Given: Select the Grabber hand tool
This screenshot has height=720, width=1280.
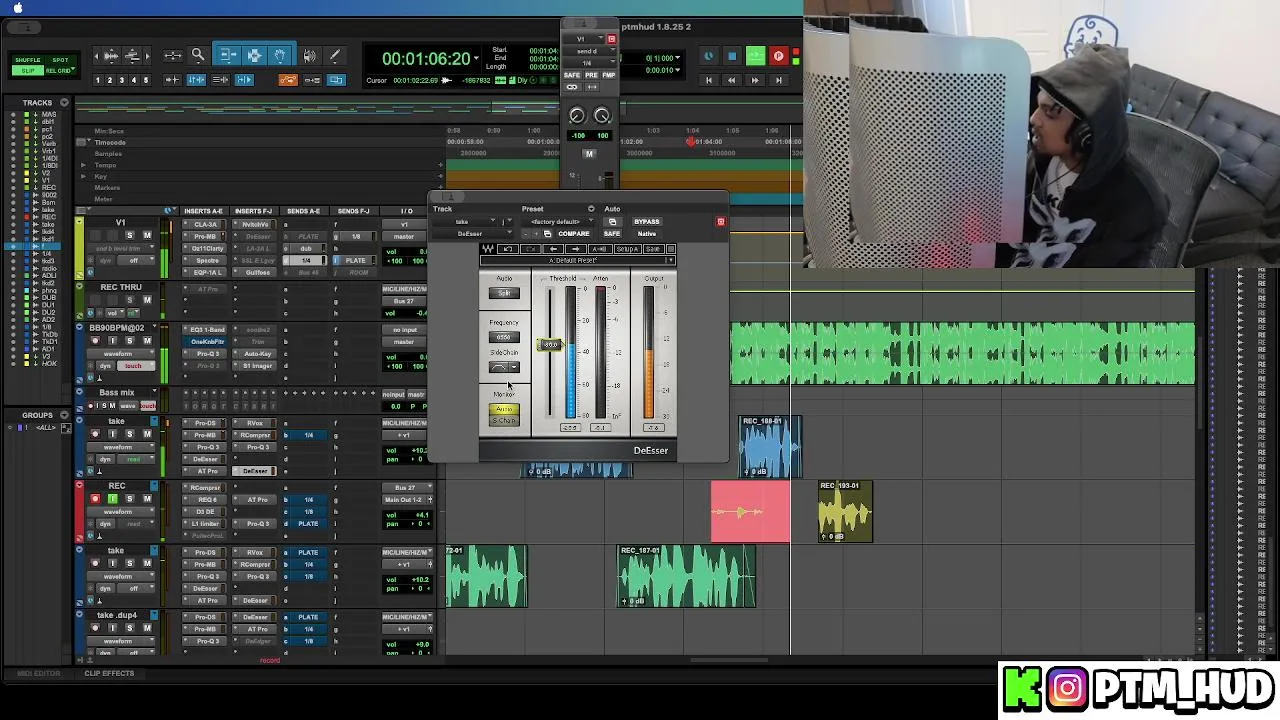Looking at the screenshot, I should (x=279, y=56).
